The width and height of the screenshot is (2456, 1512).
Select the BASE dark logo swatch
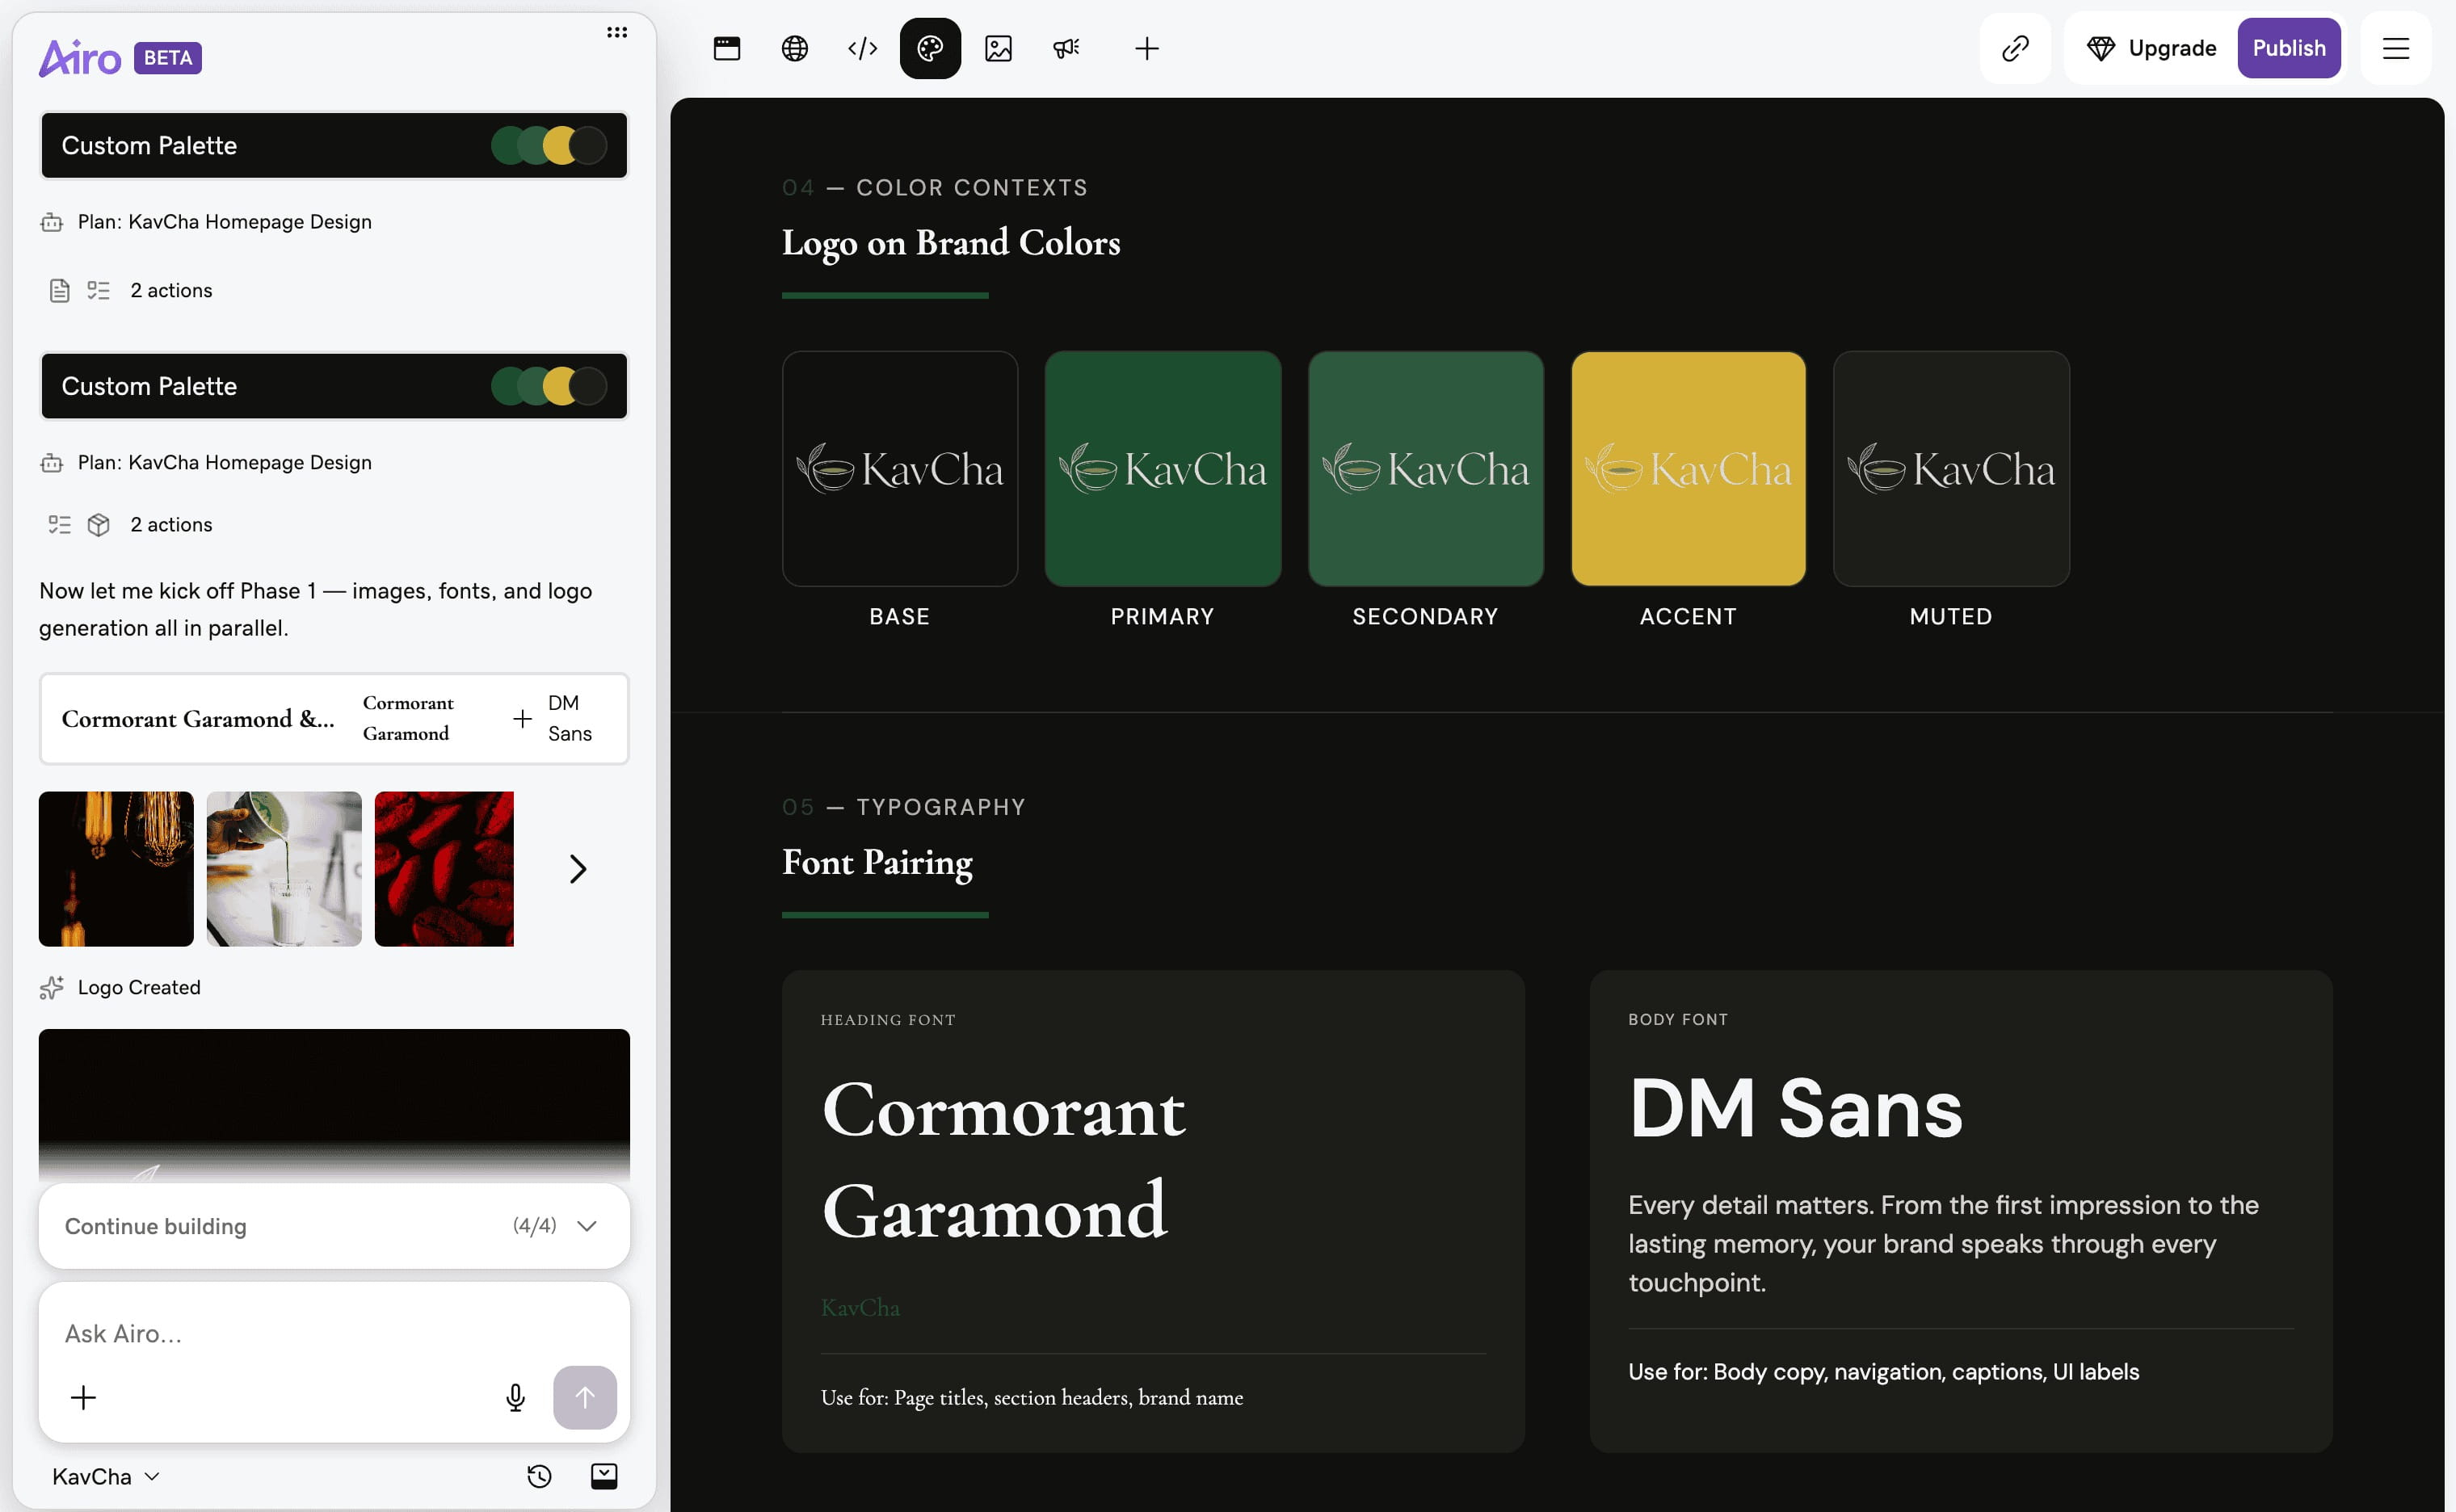900,469
